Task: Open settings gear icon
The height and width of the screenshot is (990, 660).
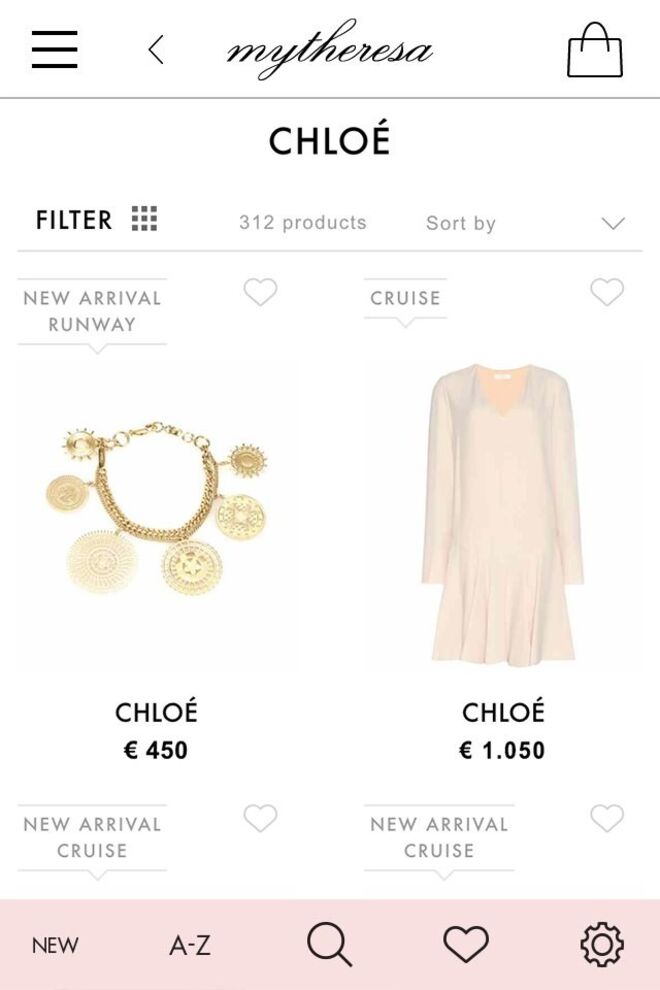Action: pos(601,944)
